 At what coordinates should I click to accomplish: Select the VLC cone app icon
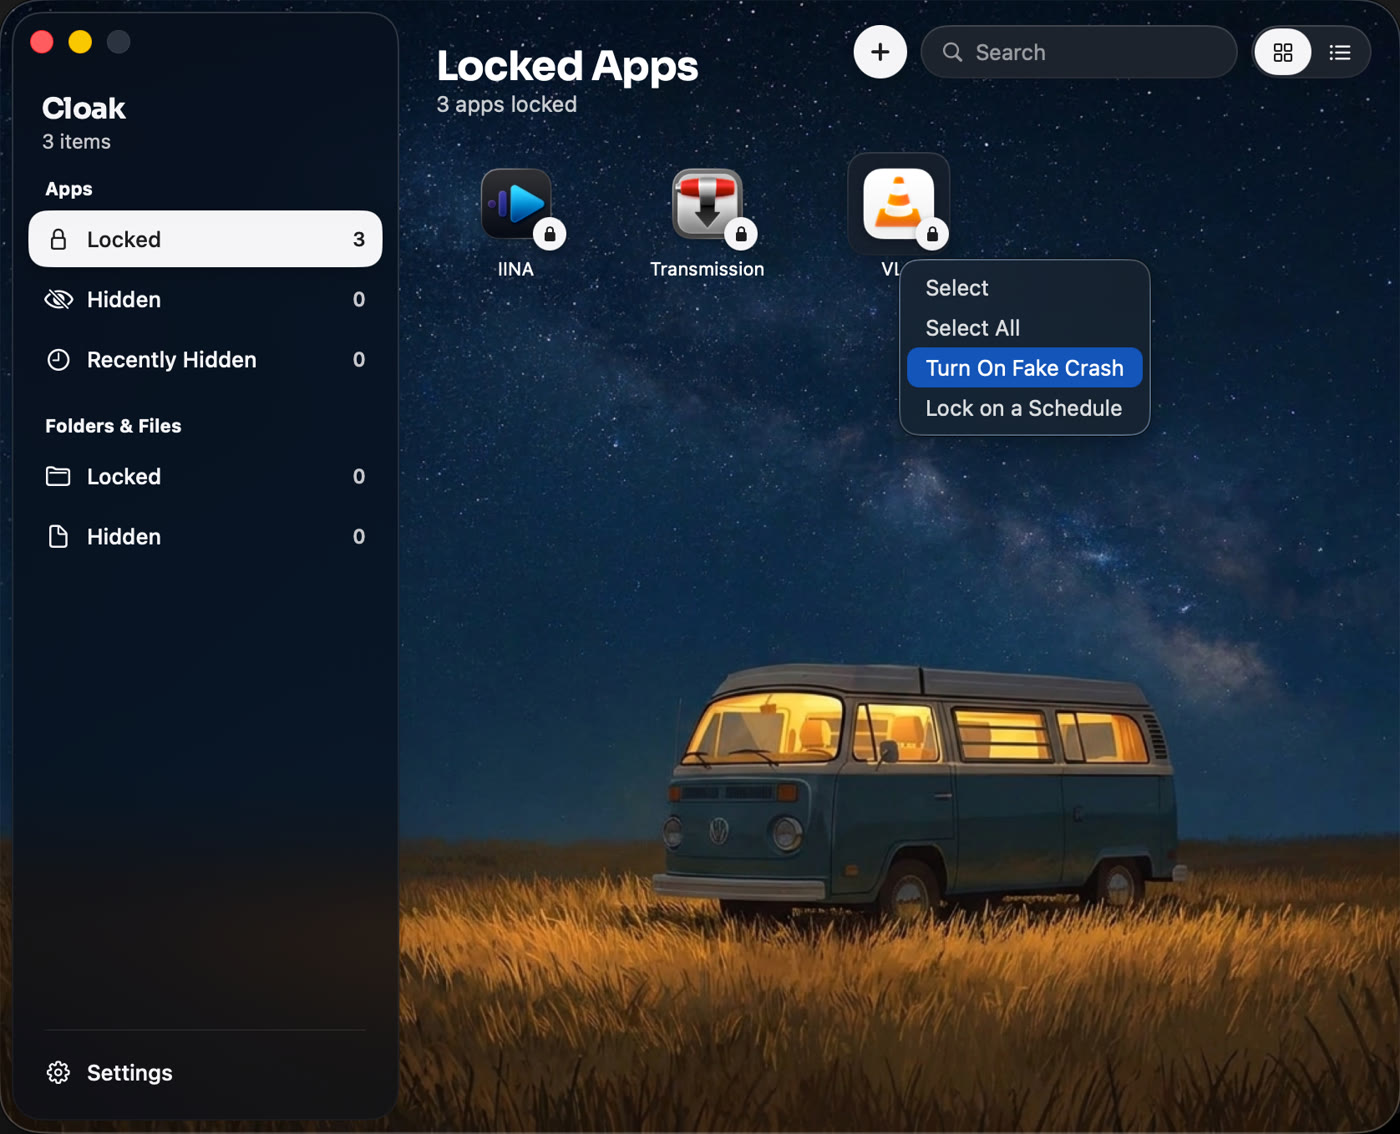898,204
